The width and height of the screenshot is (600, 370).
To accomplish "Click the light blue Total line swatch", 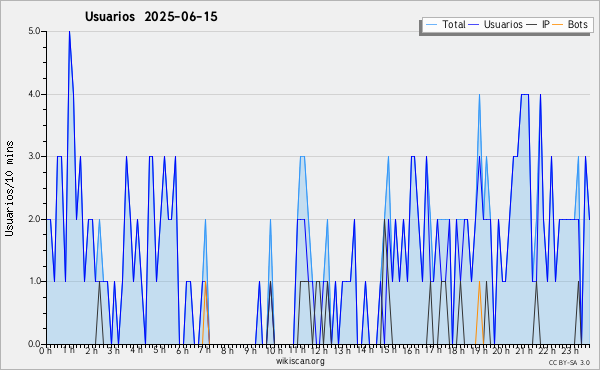I will [431, 25].
